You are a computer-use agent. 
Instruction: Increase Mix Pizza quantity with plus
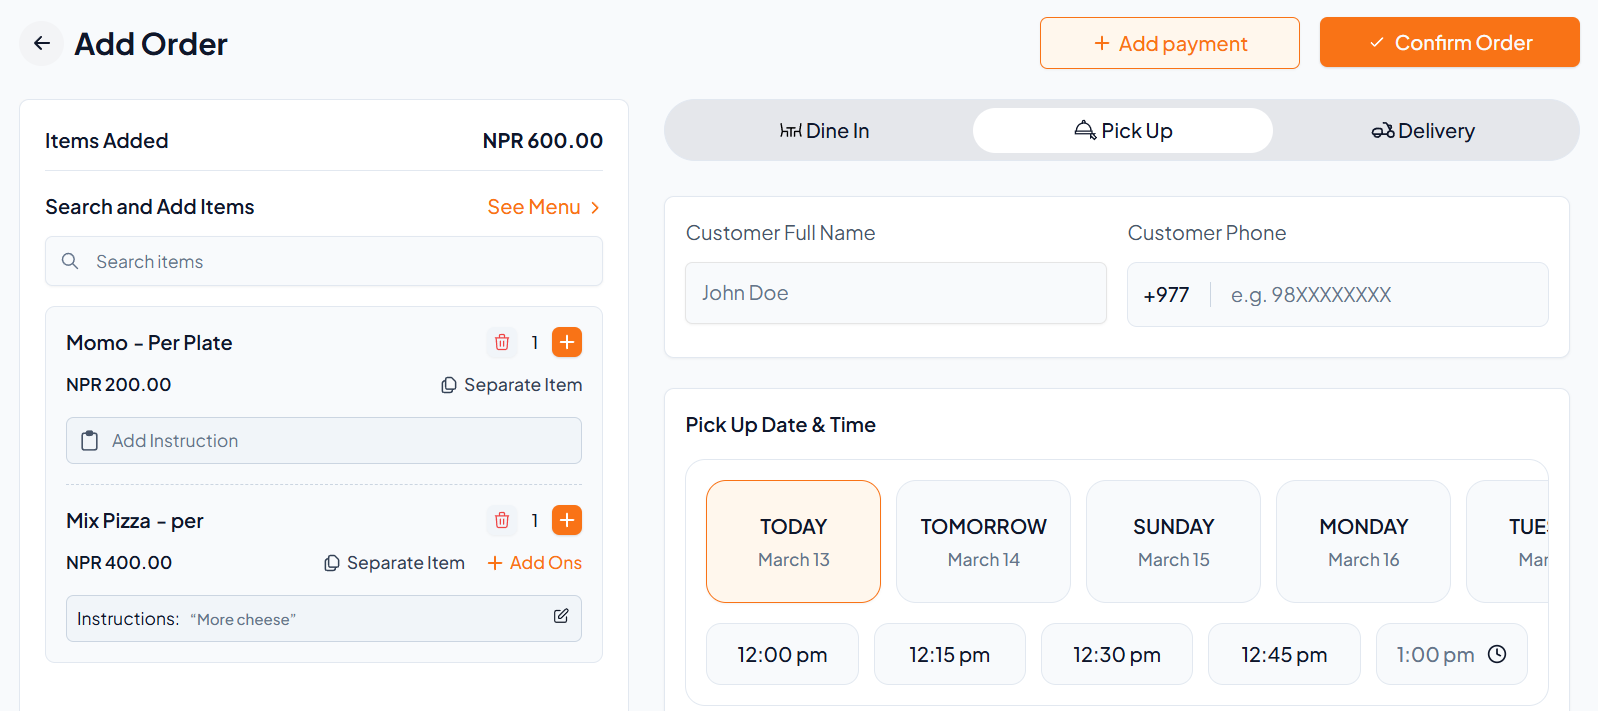pyautogui.click(x=567, y=521)
